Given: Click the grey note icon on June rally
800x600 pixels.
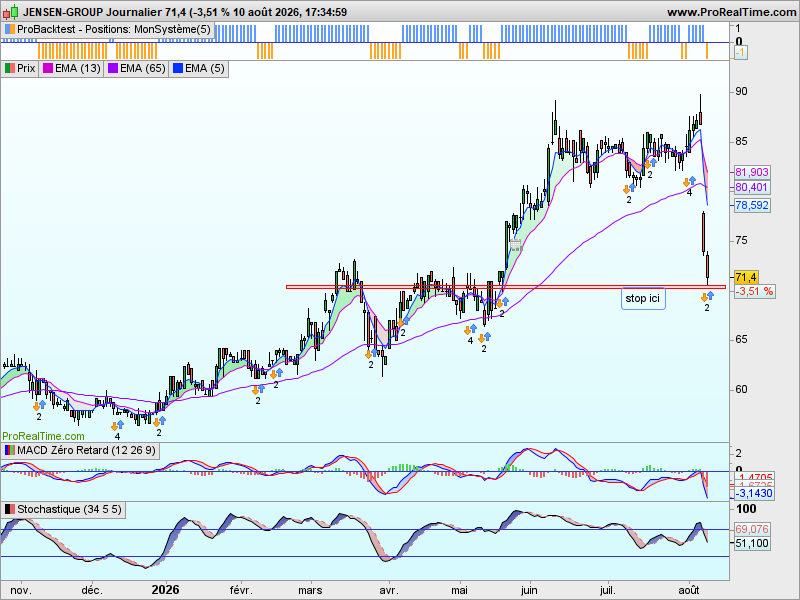Looking at the screenshot, I should (516, 245).
